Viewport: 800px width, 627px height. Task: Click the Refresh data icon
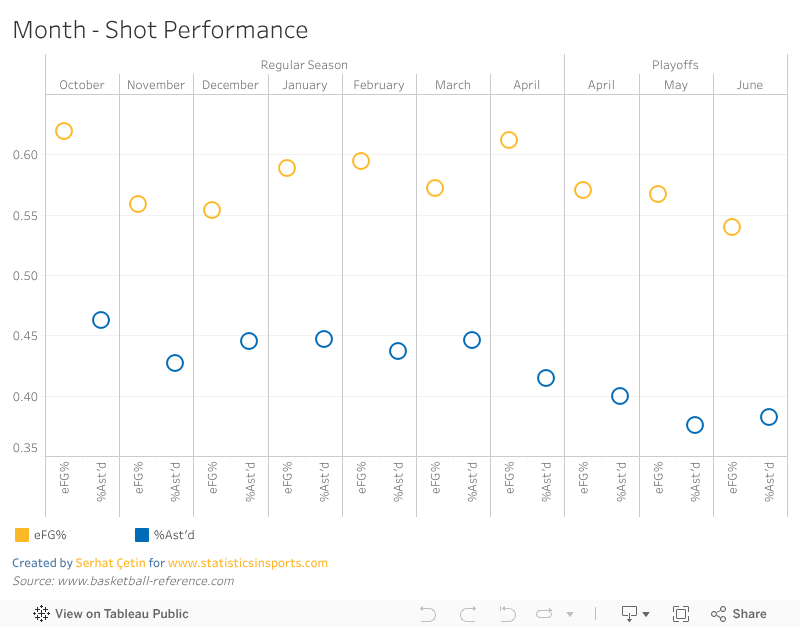click(544, 614)
